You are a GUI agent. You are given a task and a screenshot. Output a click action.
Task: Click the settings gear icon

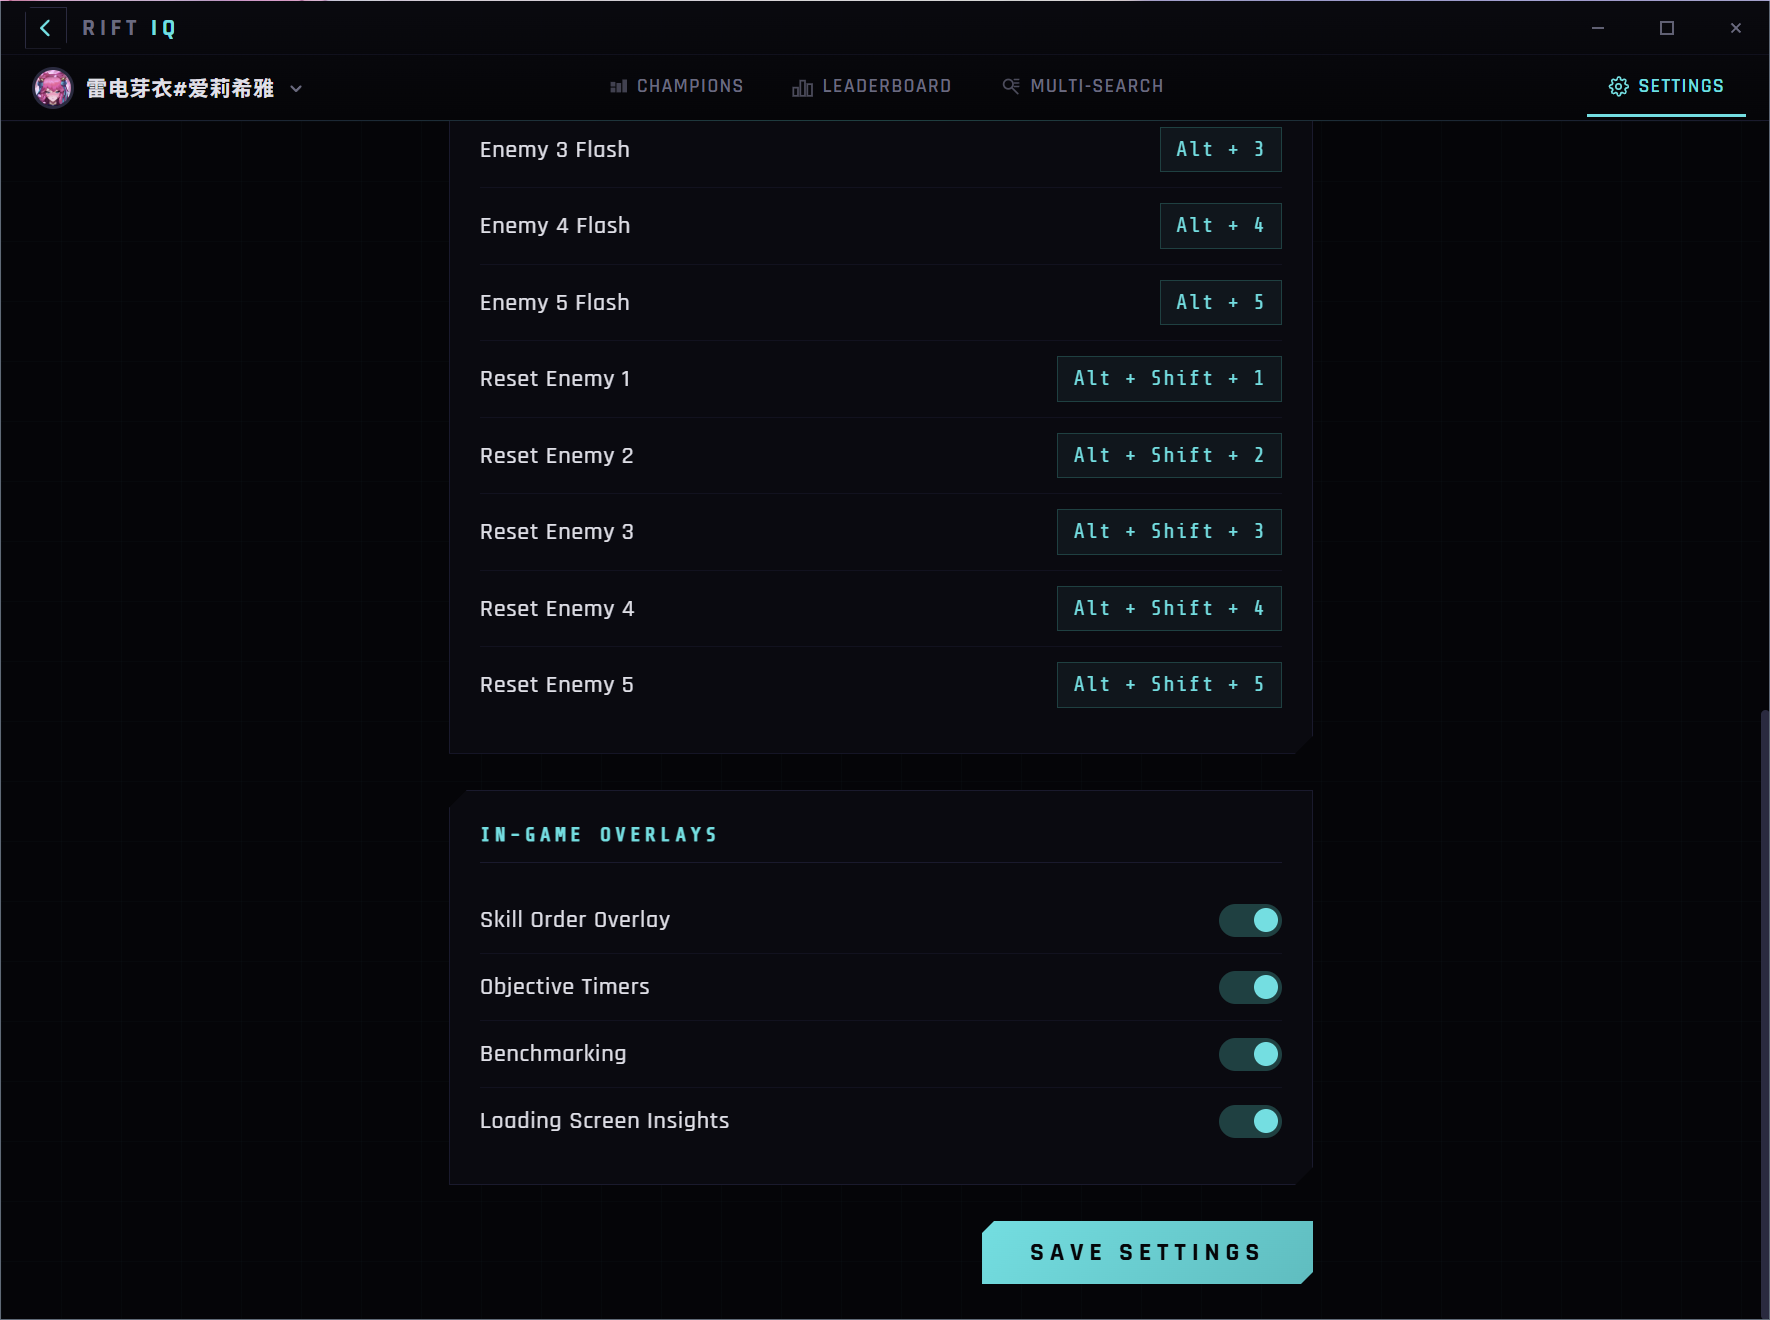1620,86
